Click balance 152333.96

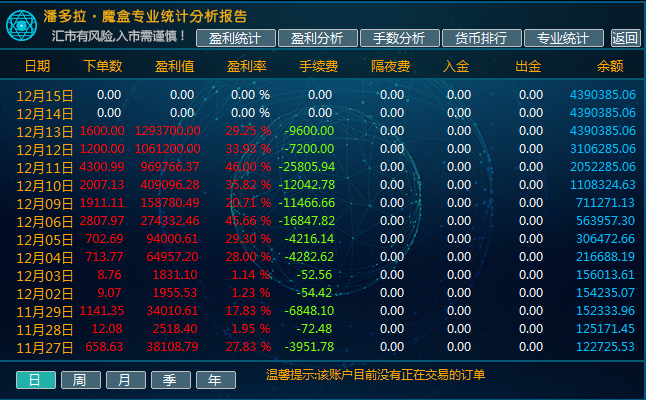[x=605, y=311]
